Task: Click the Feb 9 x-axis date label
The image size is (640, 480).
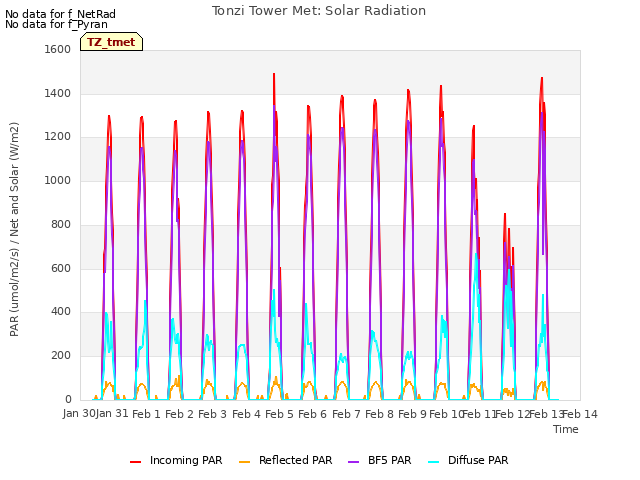Action: 412,414
